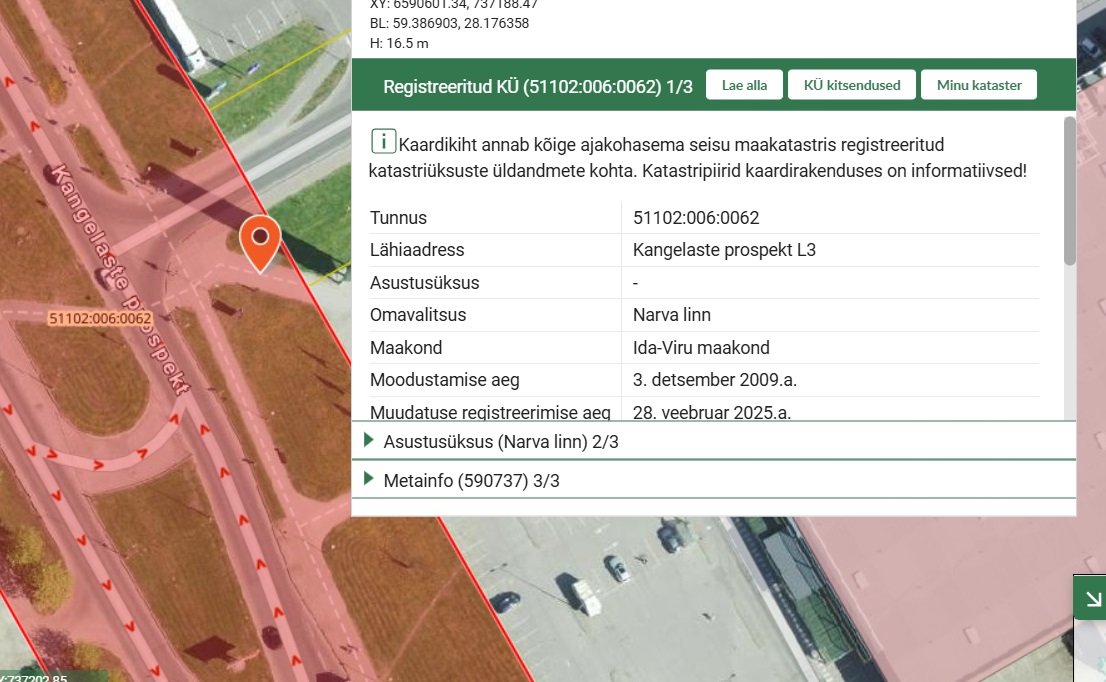Collapse the Registreeritud KÜ 1/3 header
Viewport: 1106px width, 682px height.
click(x=537, y=86)
